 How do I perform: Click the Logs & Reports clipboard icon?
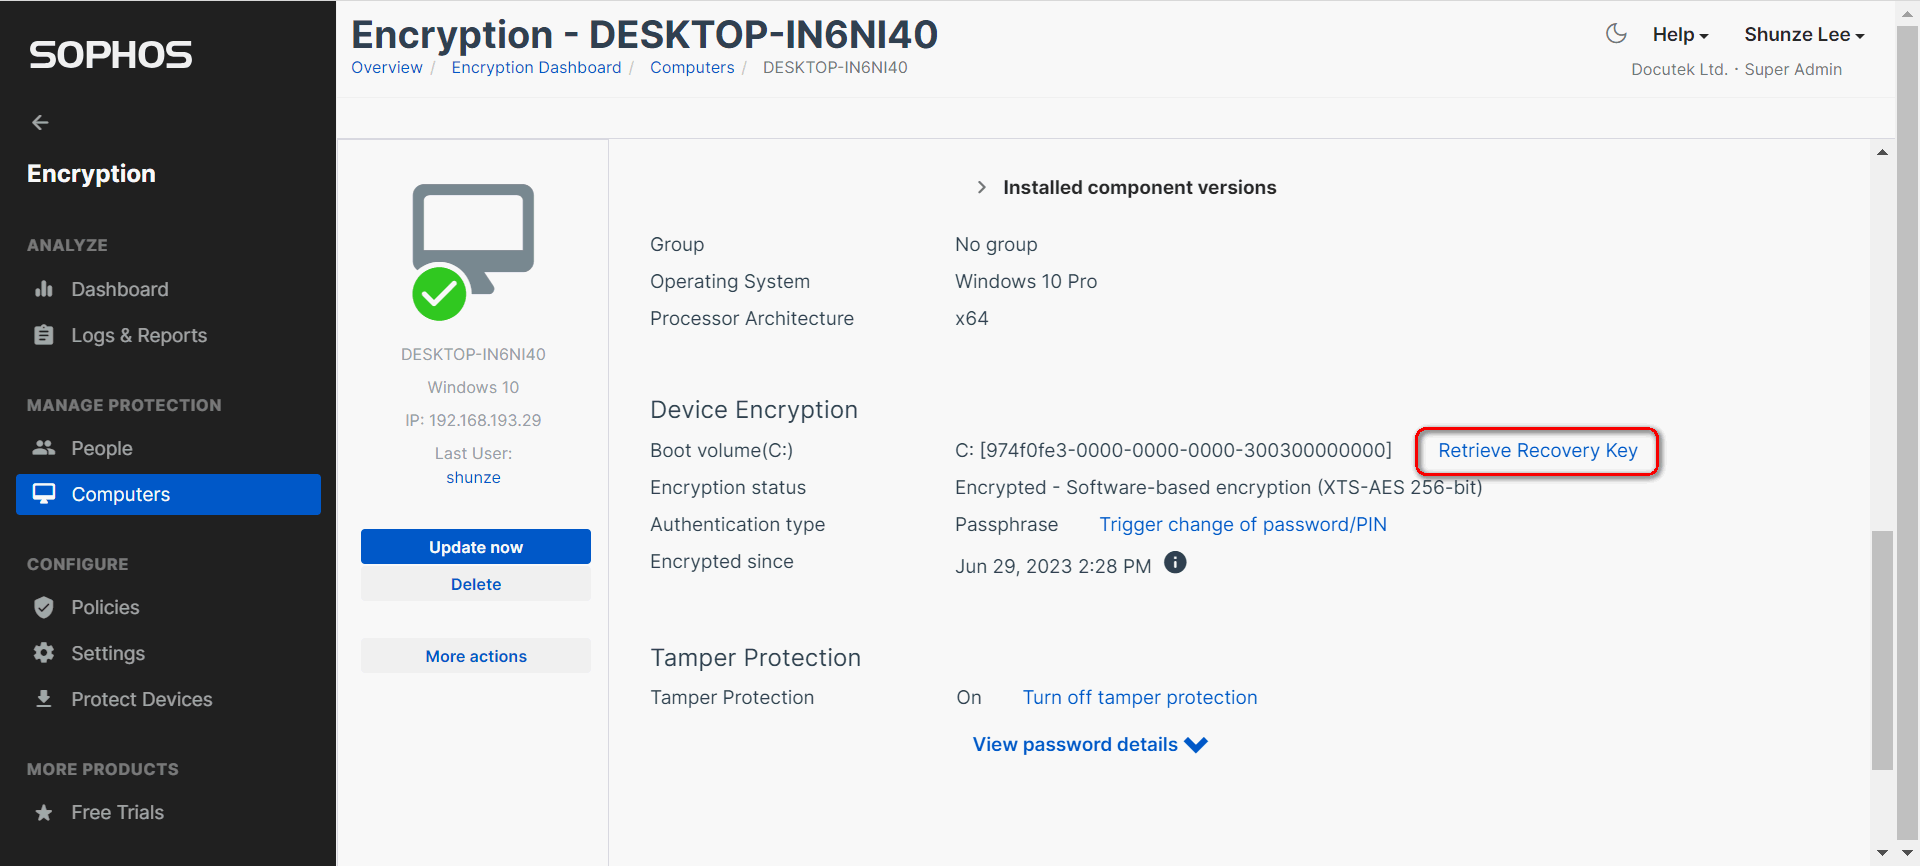[44, 335]
